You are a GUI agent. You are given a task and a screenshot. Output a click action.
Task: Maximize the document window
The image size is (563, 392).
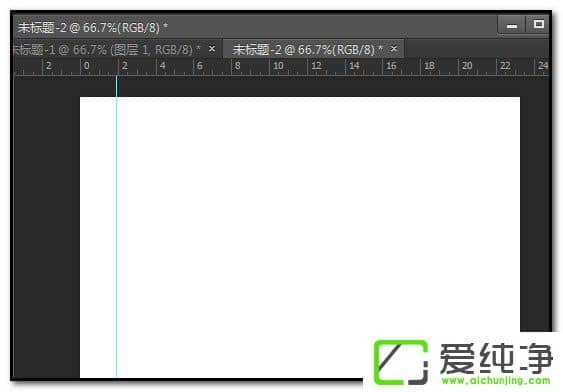538,24
